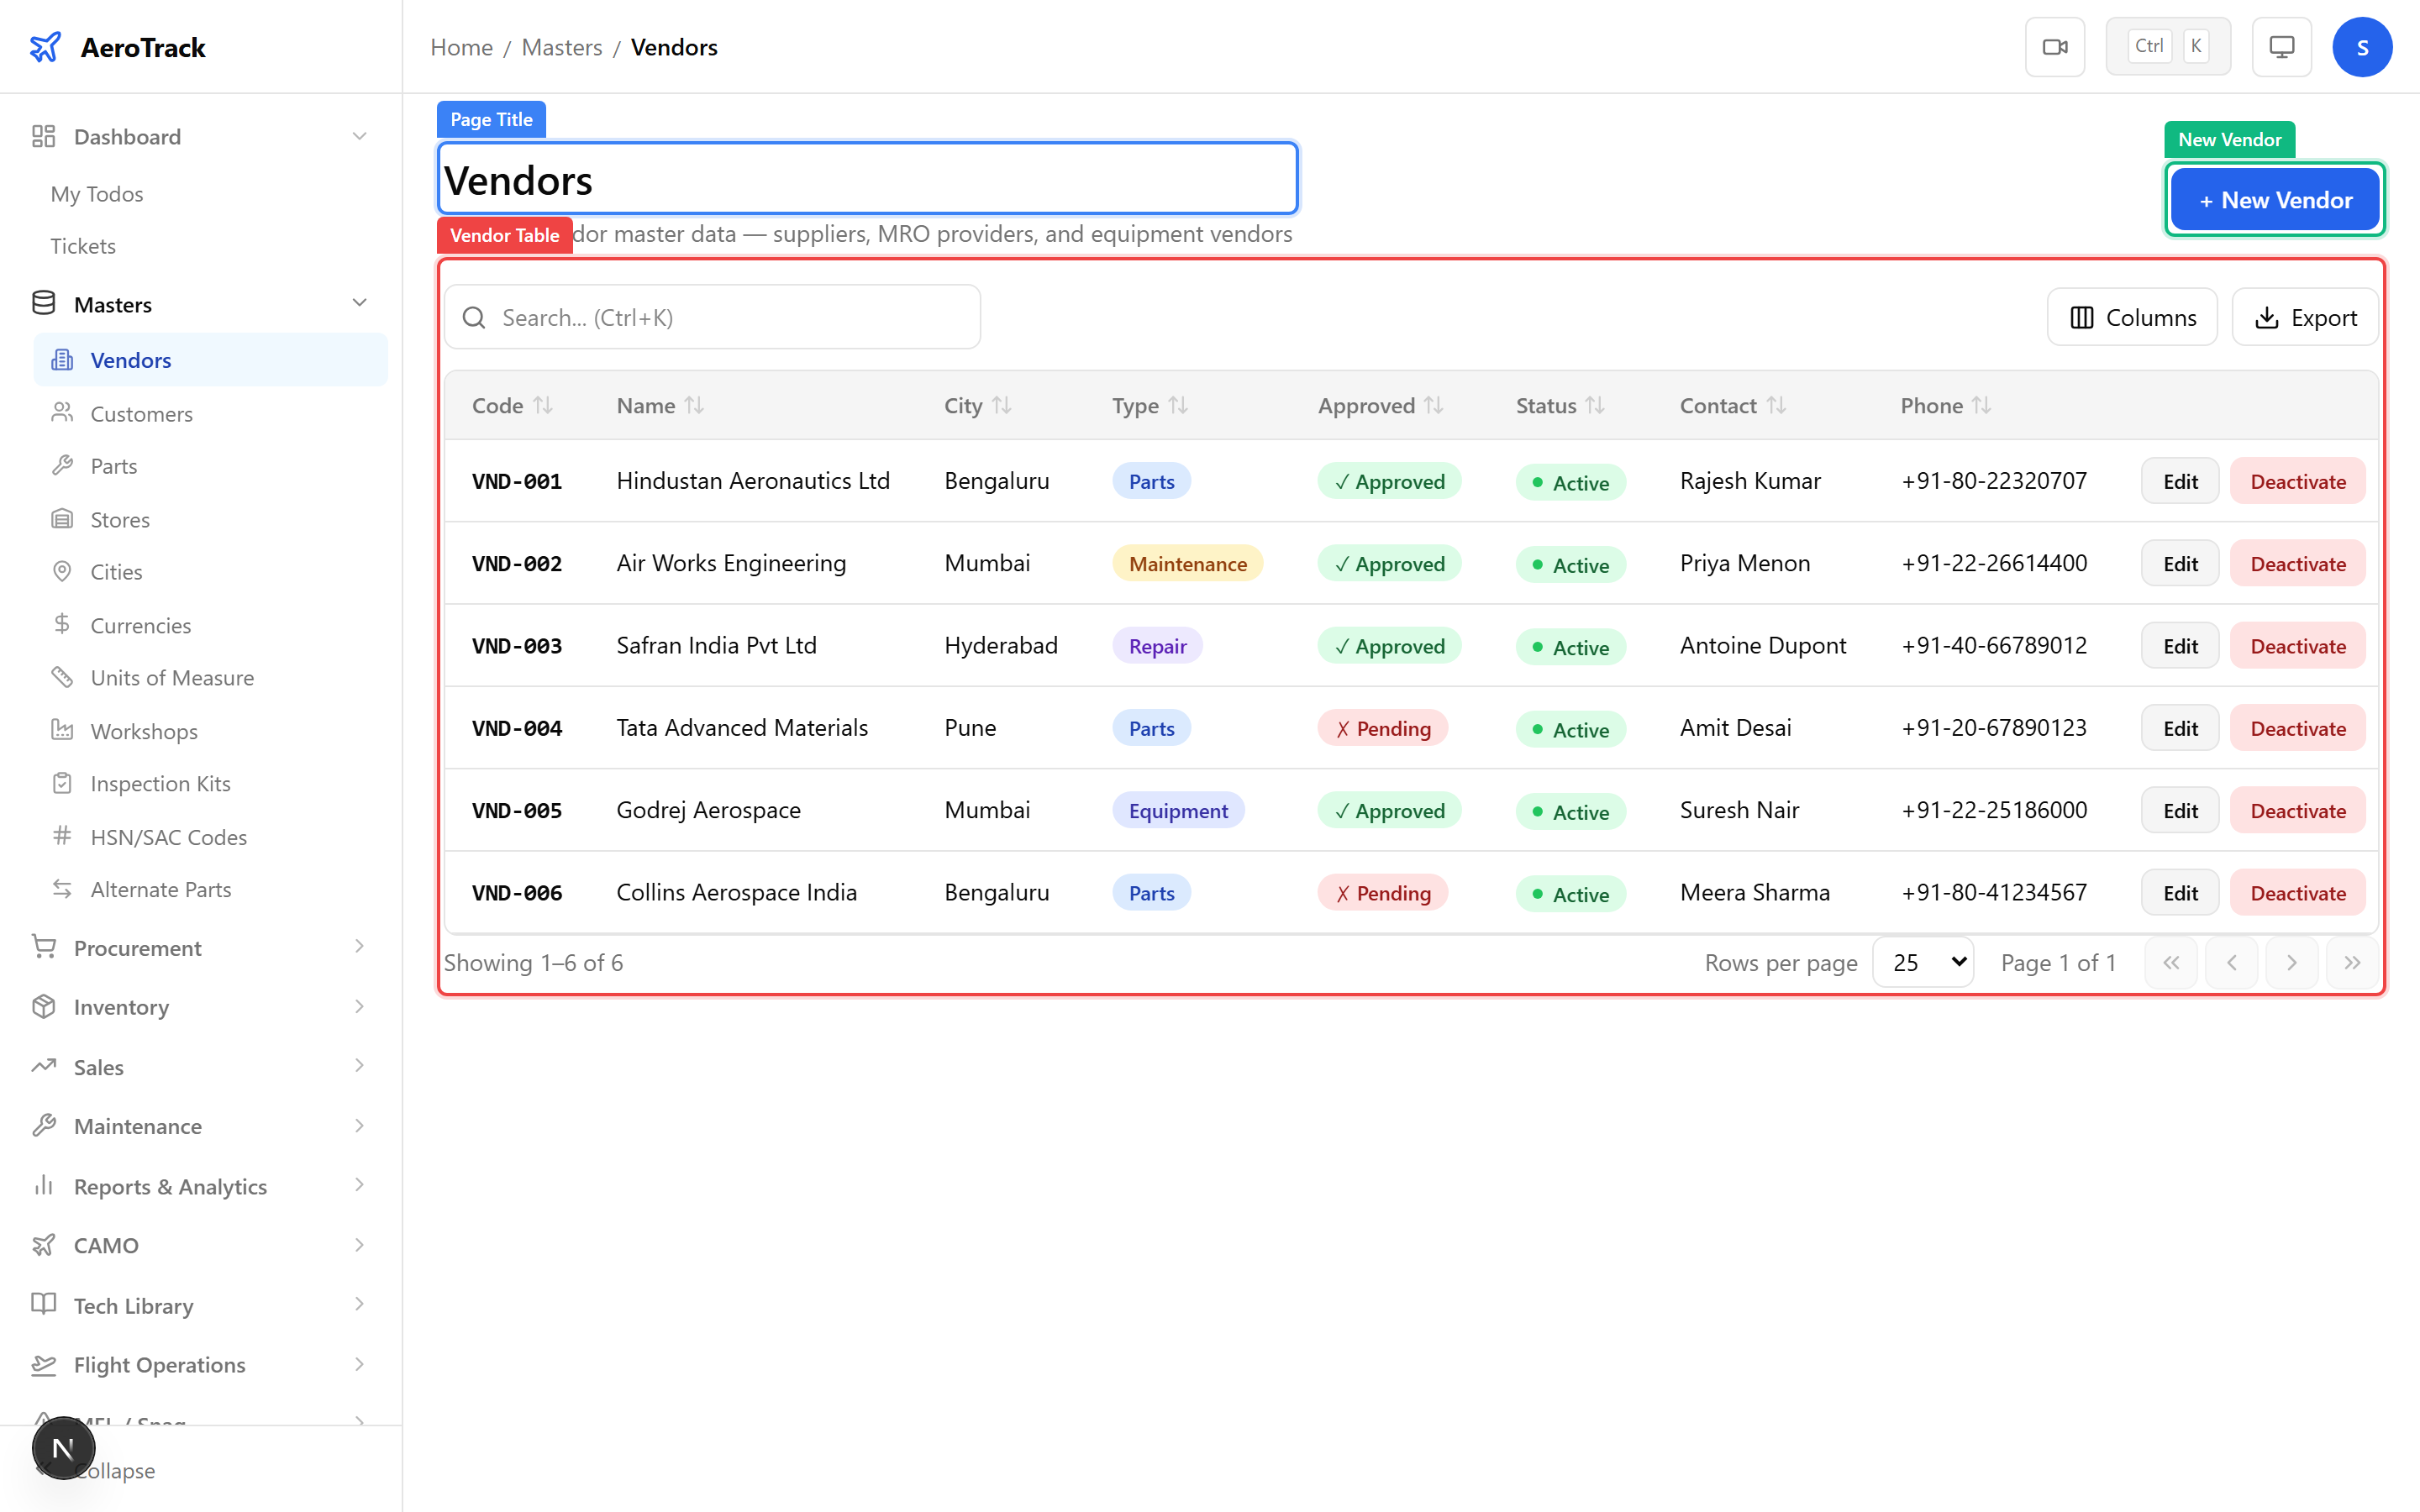This screenshot has width=2420, height=1512.
Task: Click the Alternate Parts swap icon
Action: pyautogui.click(x=62, y=889)
